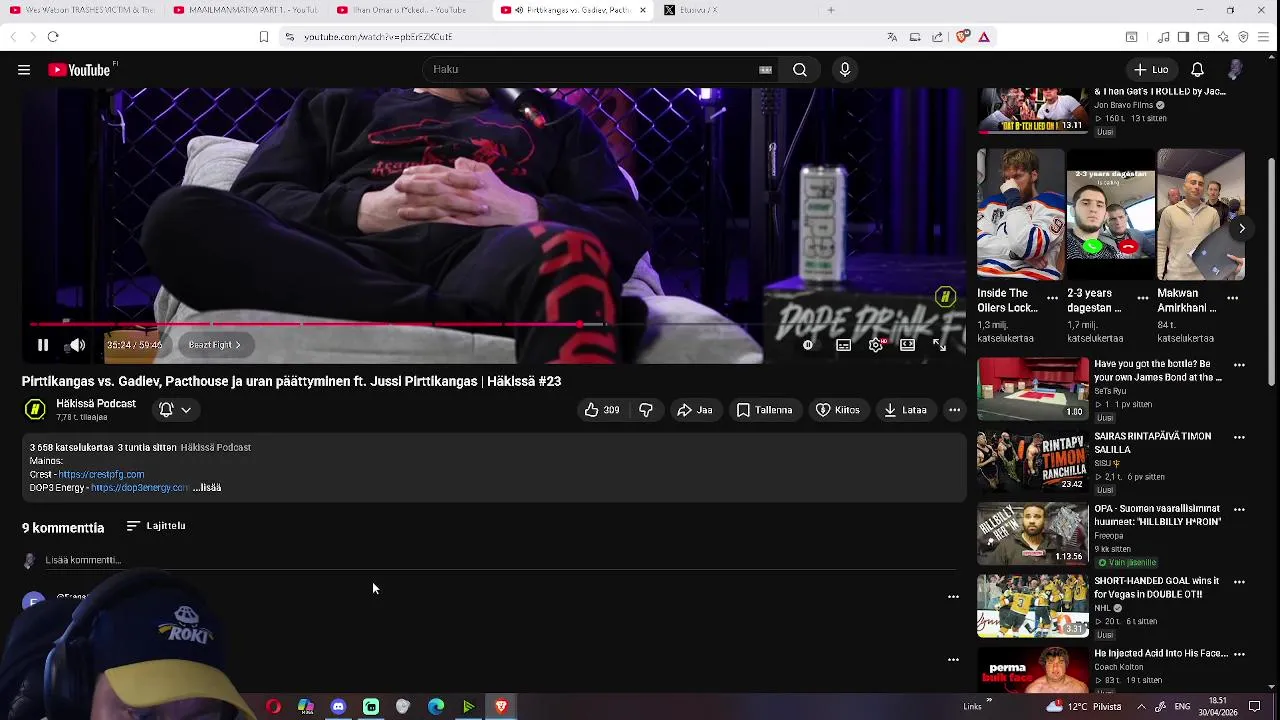Open the James Bond bottle video thumbnail
The height and width of the screenshot is (720, 1280).
[1033, 389]
